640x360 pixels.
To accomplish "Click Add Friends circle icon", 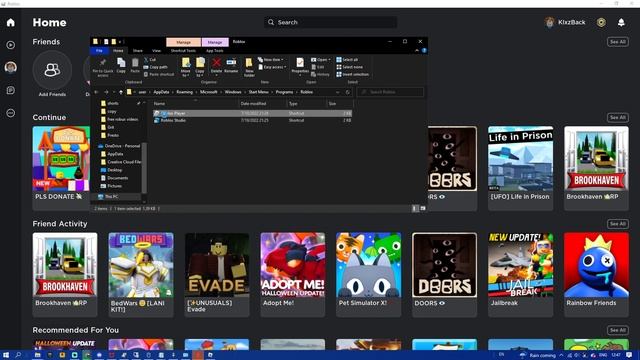I will pyautogui.click(x=52, y=70).
